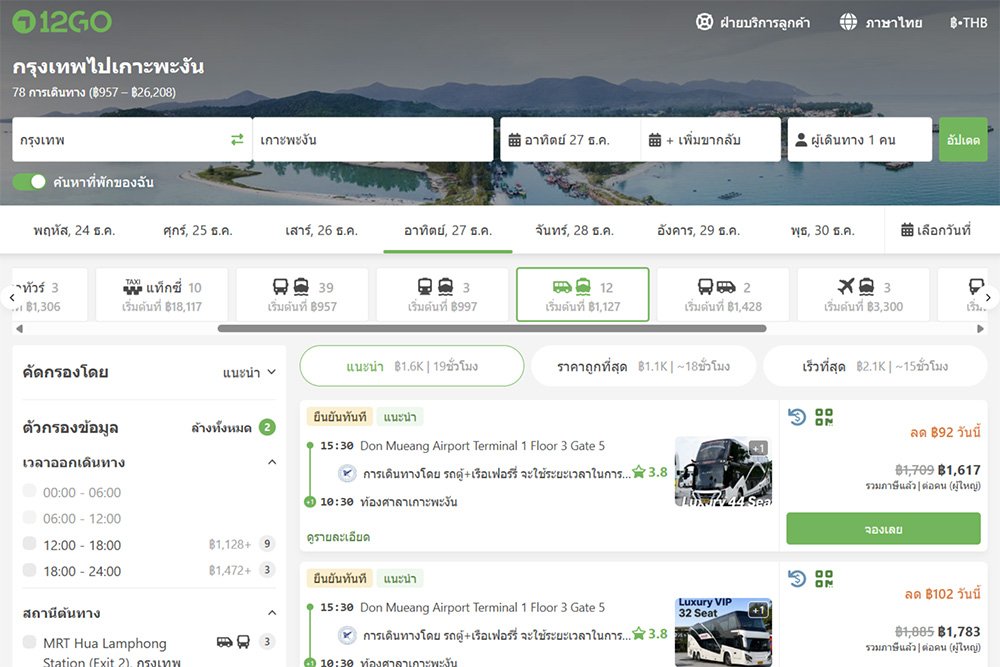Open the เลือกวันที่ calendar picker
Screen dimensions: 1000x667
936,230
